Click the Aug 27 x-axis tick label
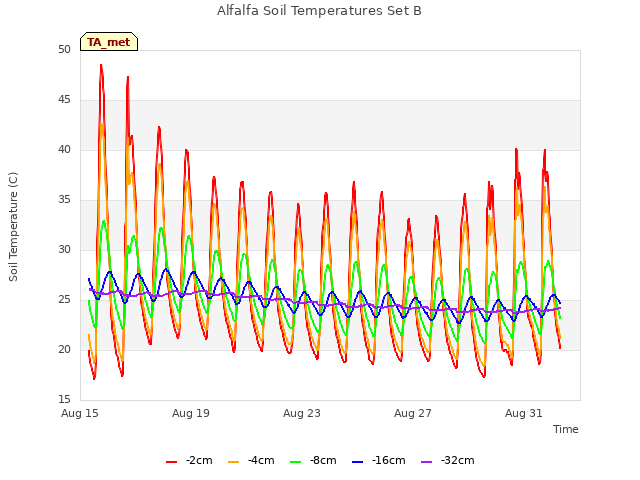640x480 pixels. 413,413
